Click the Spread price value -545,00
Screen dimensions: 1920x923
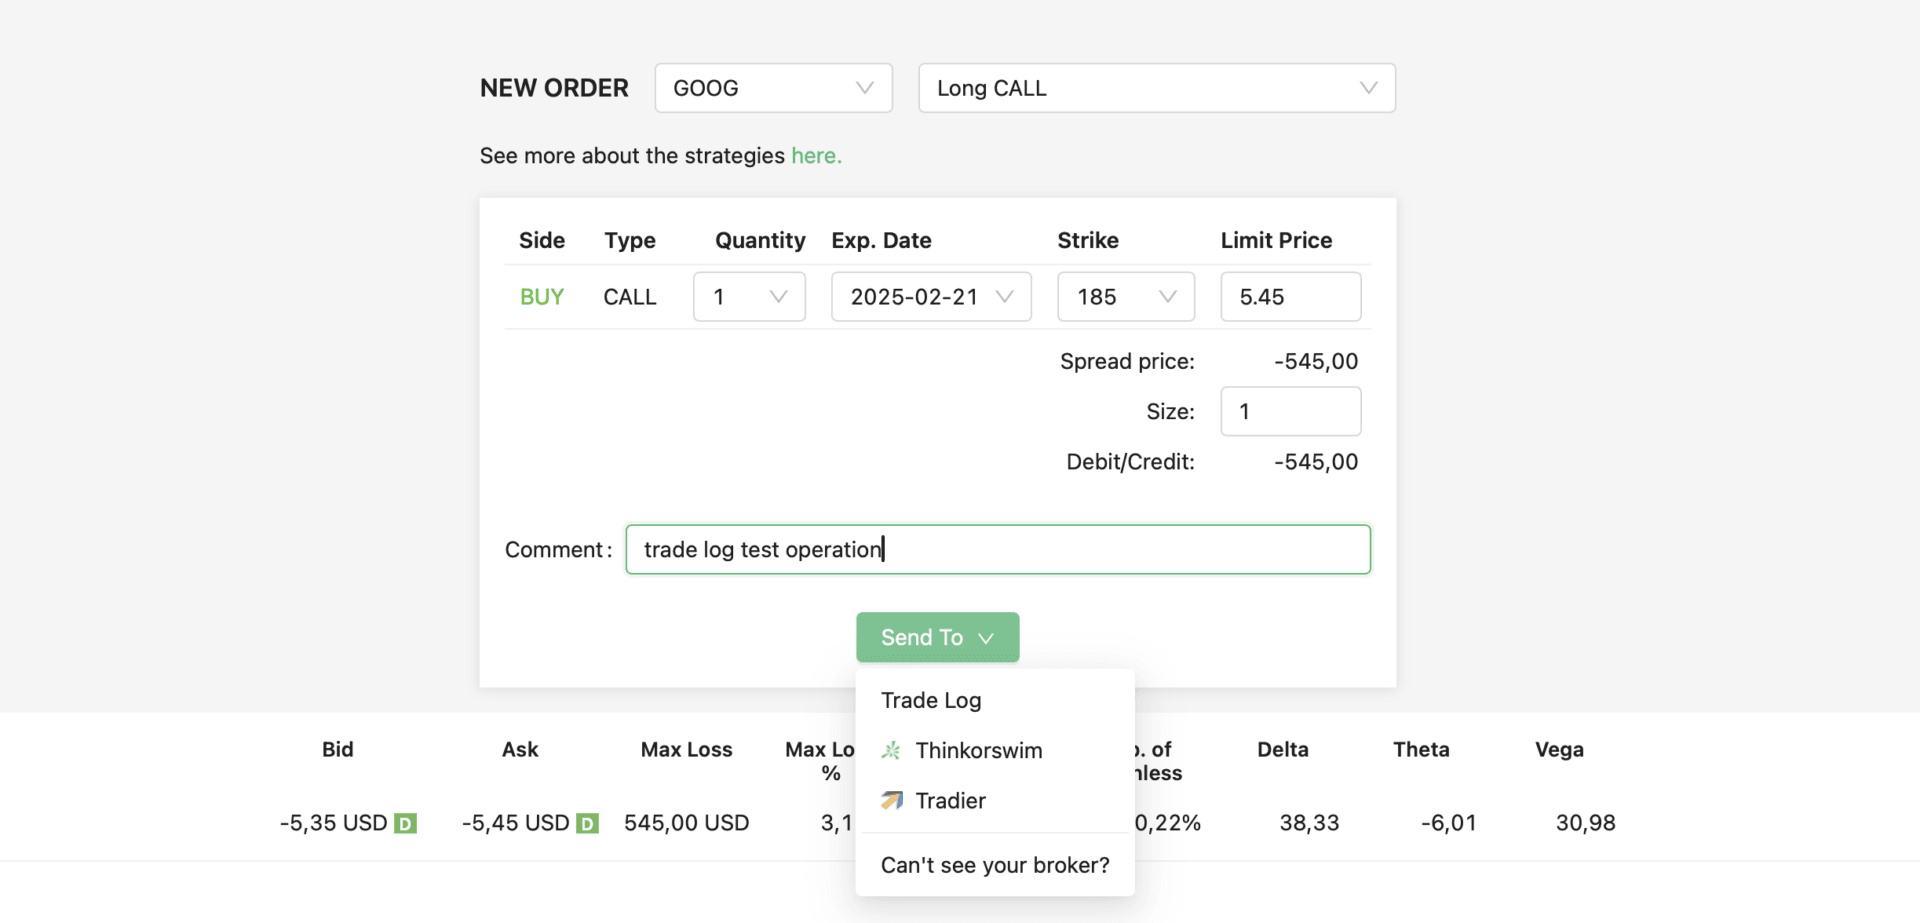tap(1316, 361)
